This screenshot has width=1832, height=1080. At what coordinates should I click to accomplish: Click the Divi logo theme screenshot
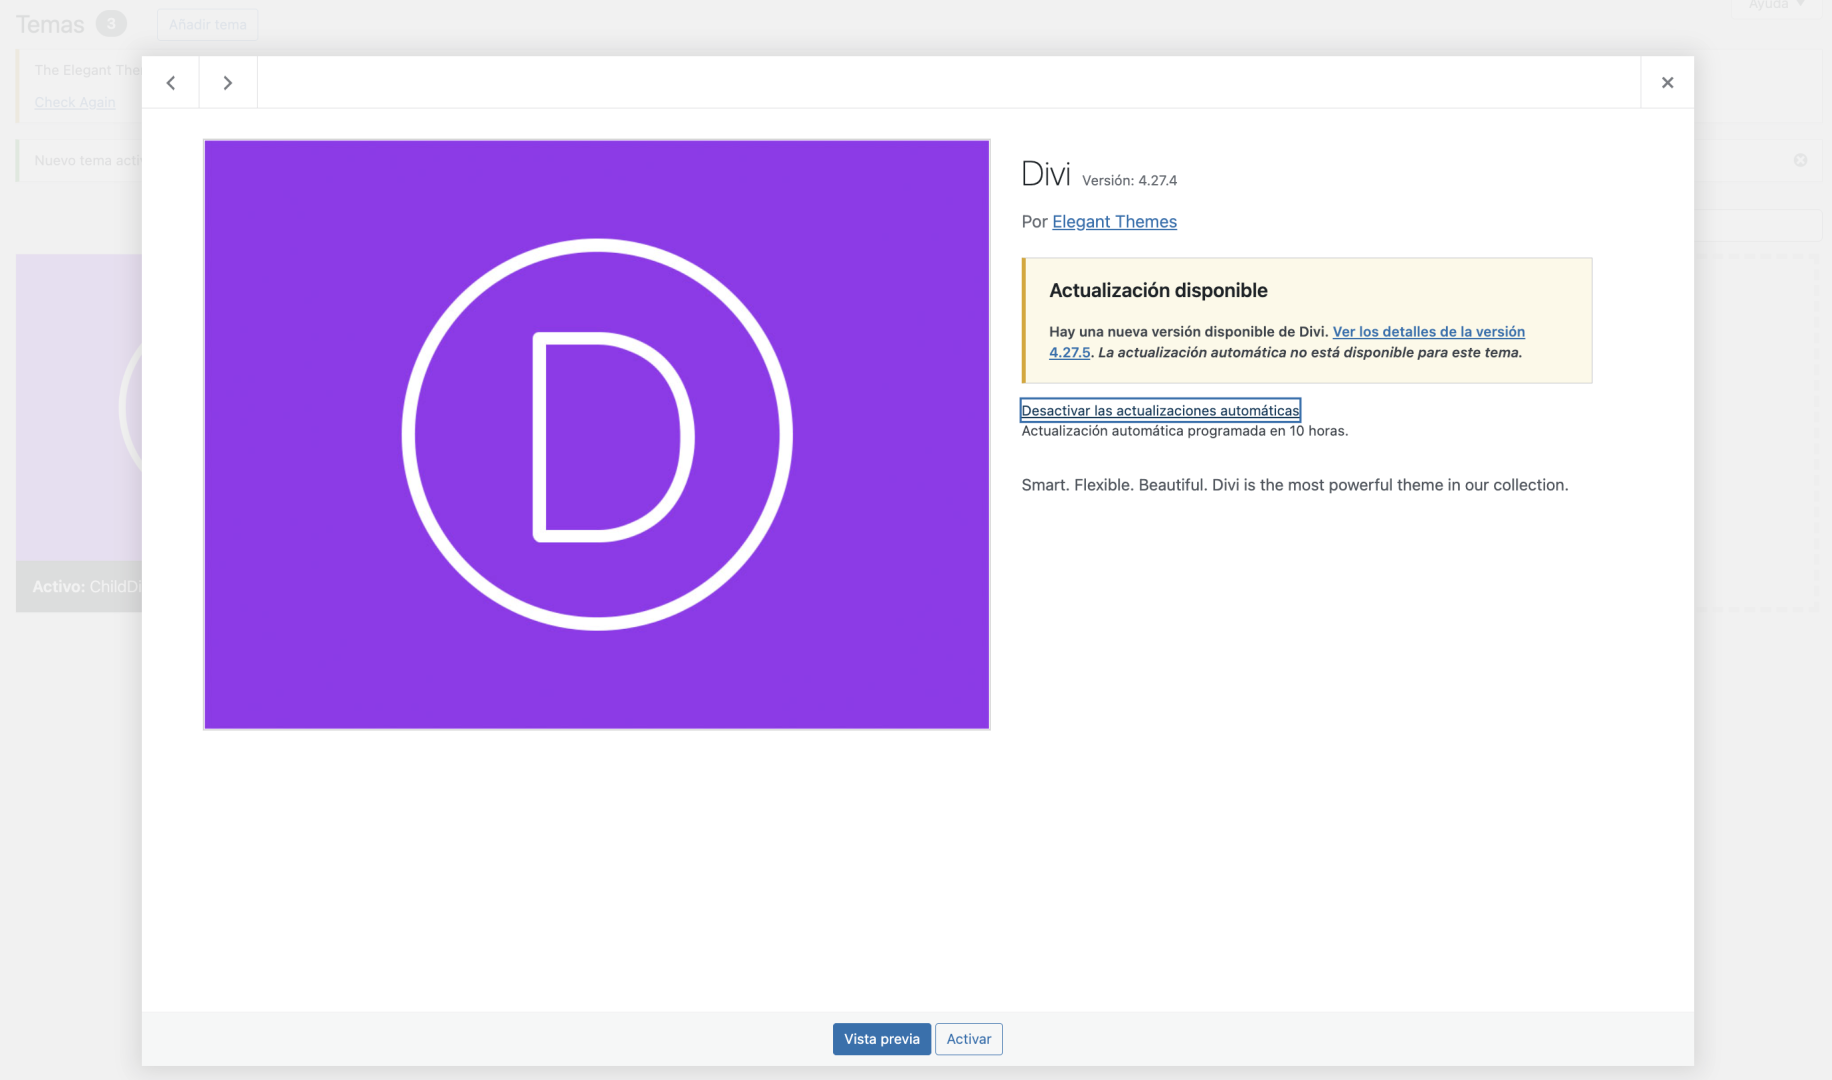(597, 434)
